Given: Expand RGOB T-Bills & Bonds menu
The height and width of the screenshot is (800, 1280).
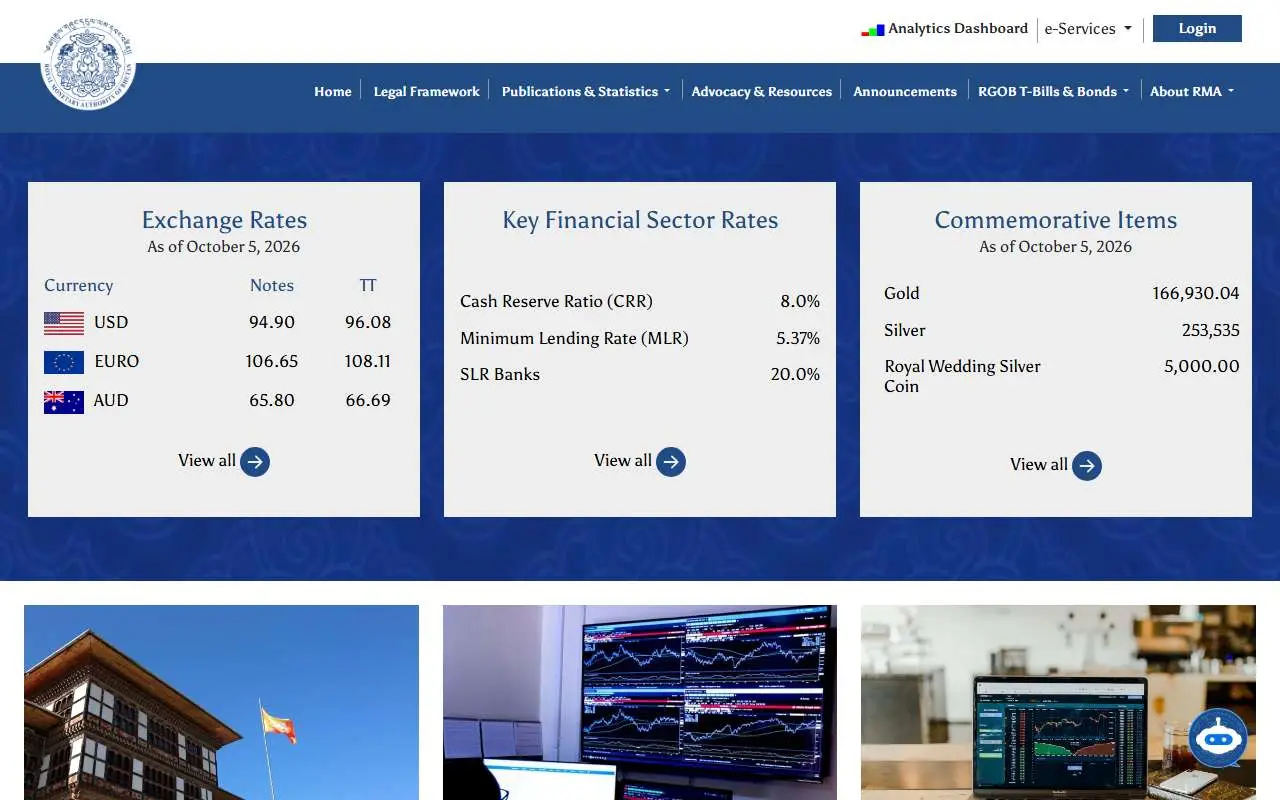Looking at the screenshot, I should 1053,91.
